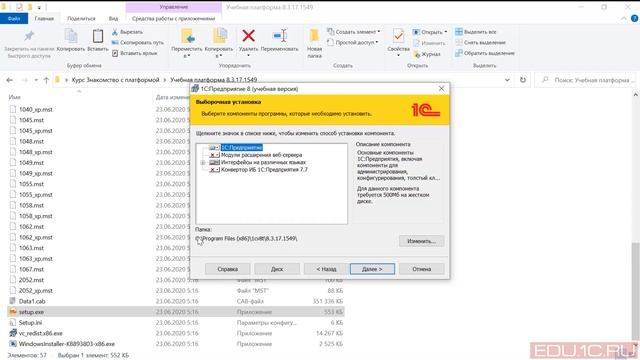Click the Копировать в icon
The height and width of the screenshot is (360, 640).
click(219, 36)
